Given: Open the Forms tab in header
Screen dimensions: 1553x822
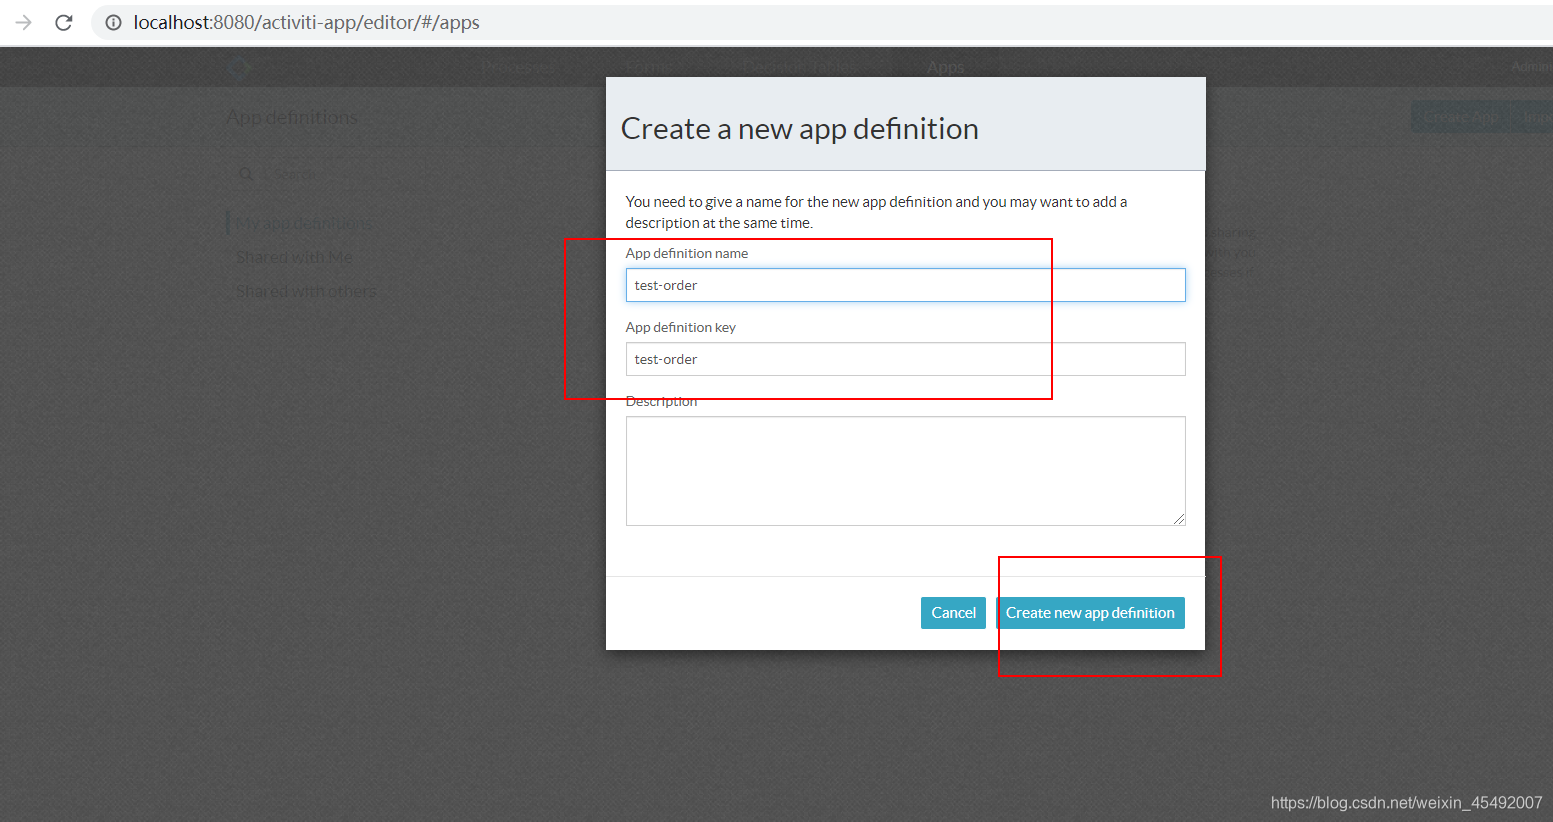Looking at the screenshot, I should tap(650, 67).
